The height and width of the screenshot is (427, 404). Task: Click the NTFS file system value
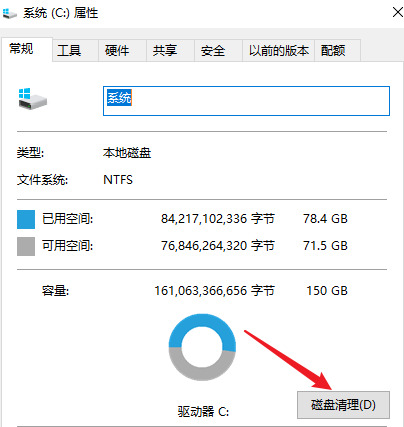click(118, 180)
